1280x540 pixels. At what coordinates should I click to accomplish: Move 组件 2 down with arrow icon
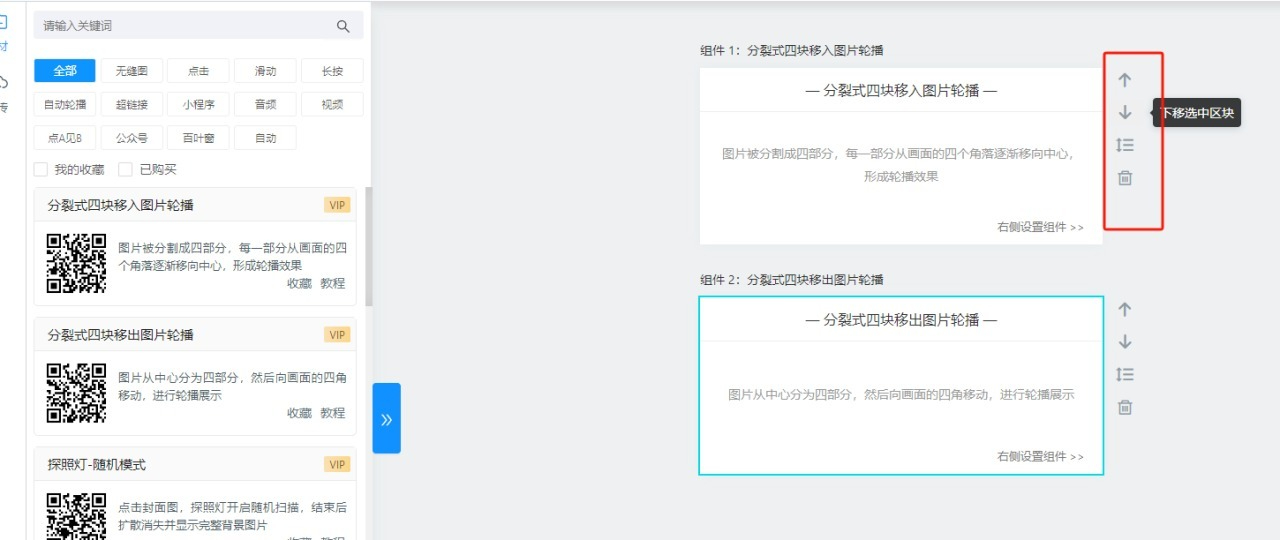1125,342
